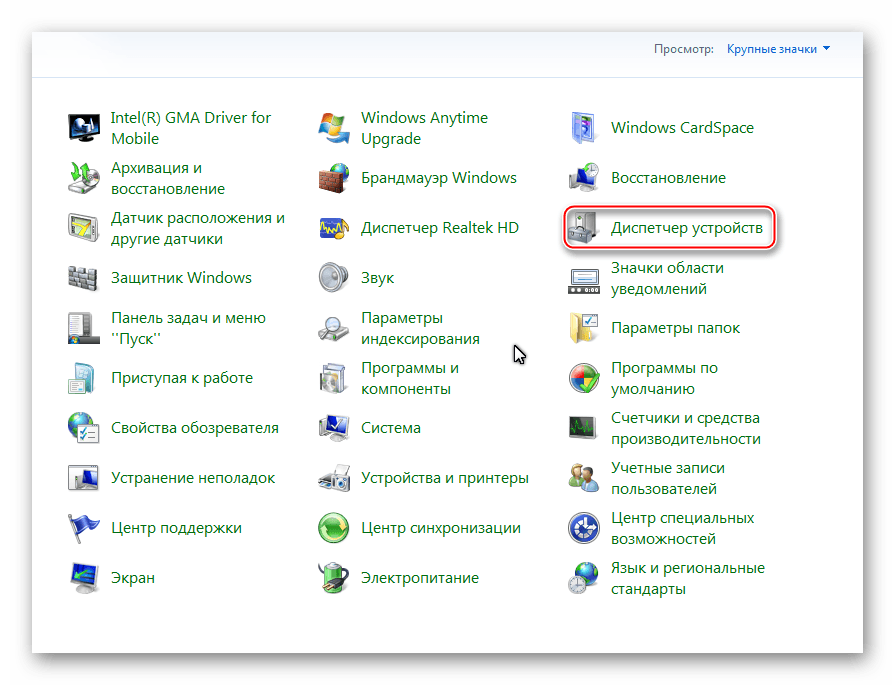Click the Центр поддержки flag icon
Image resolution: width=895 pixels, height=685 pixels.
83,528
